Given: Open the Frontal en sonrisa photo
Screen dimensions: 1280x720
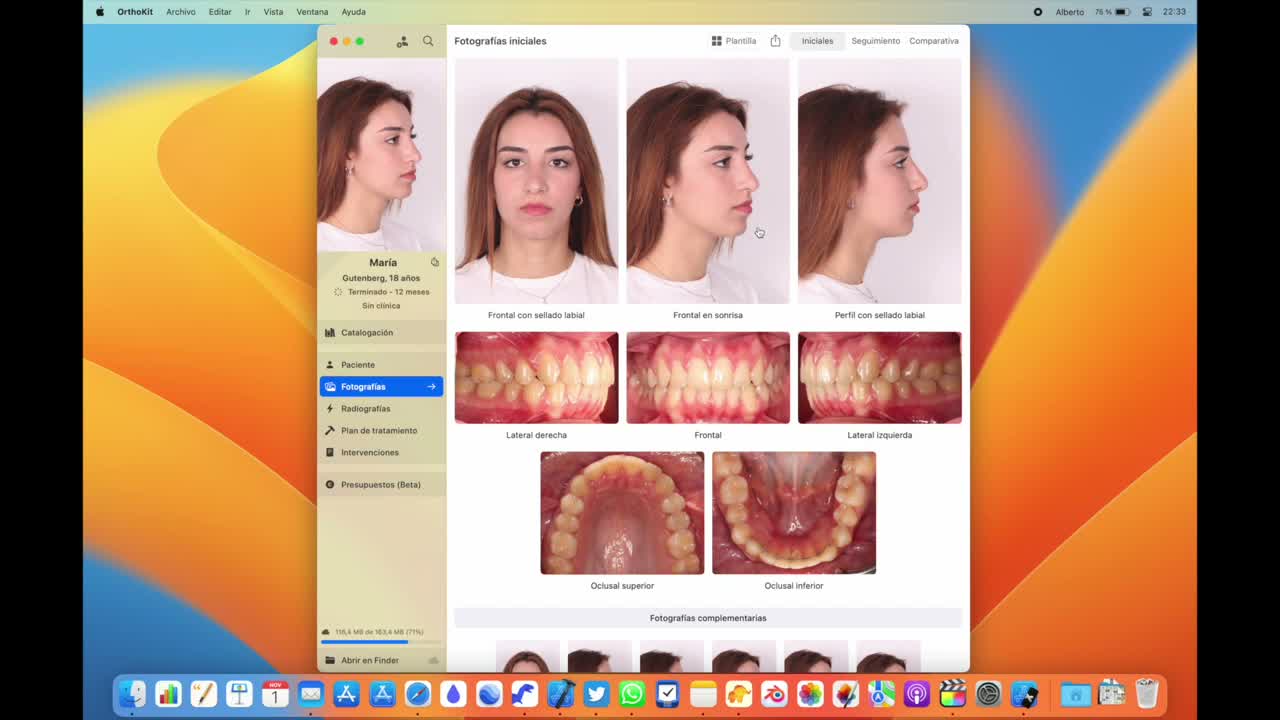Looking at the screenshot, I should [x=708, y=181].
